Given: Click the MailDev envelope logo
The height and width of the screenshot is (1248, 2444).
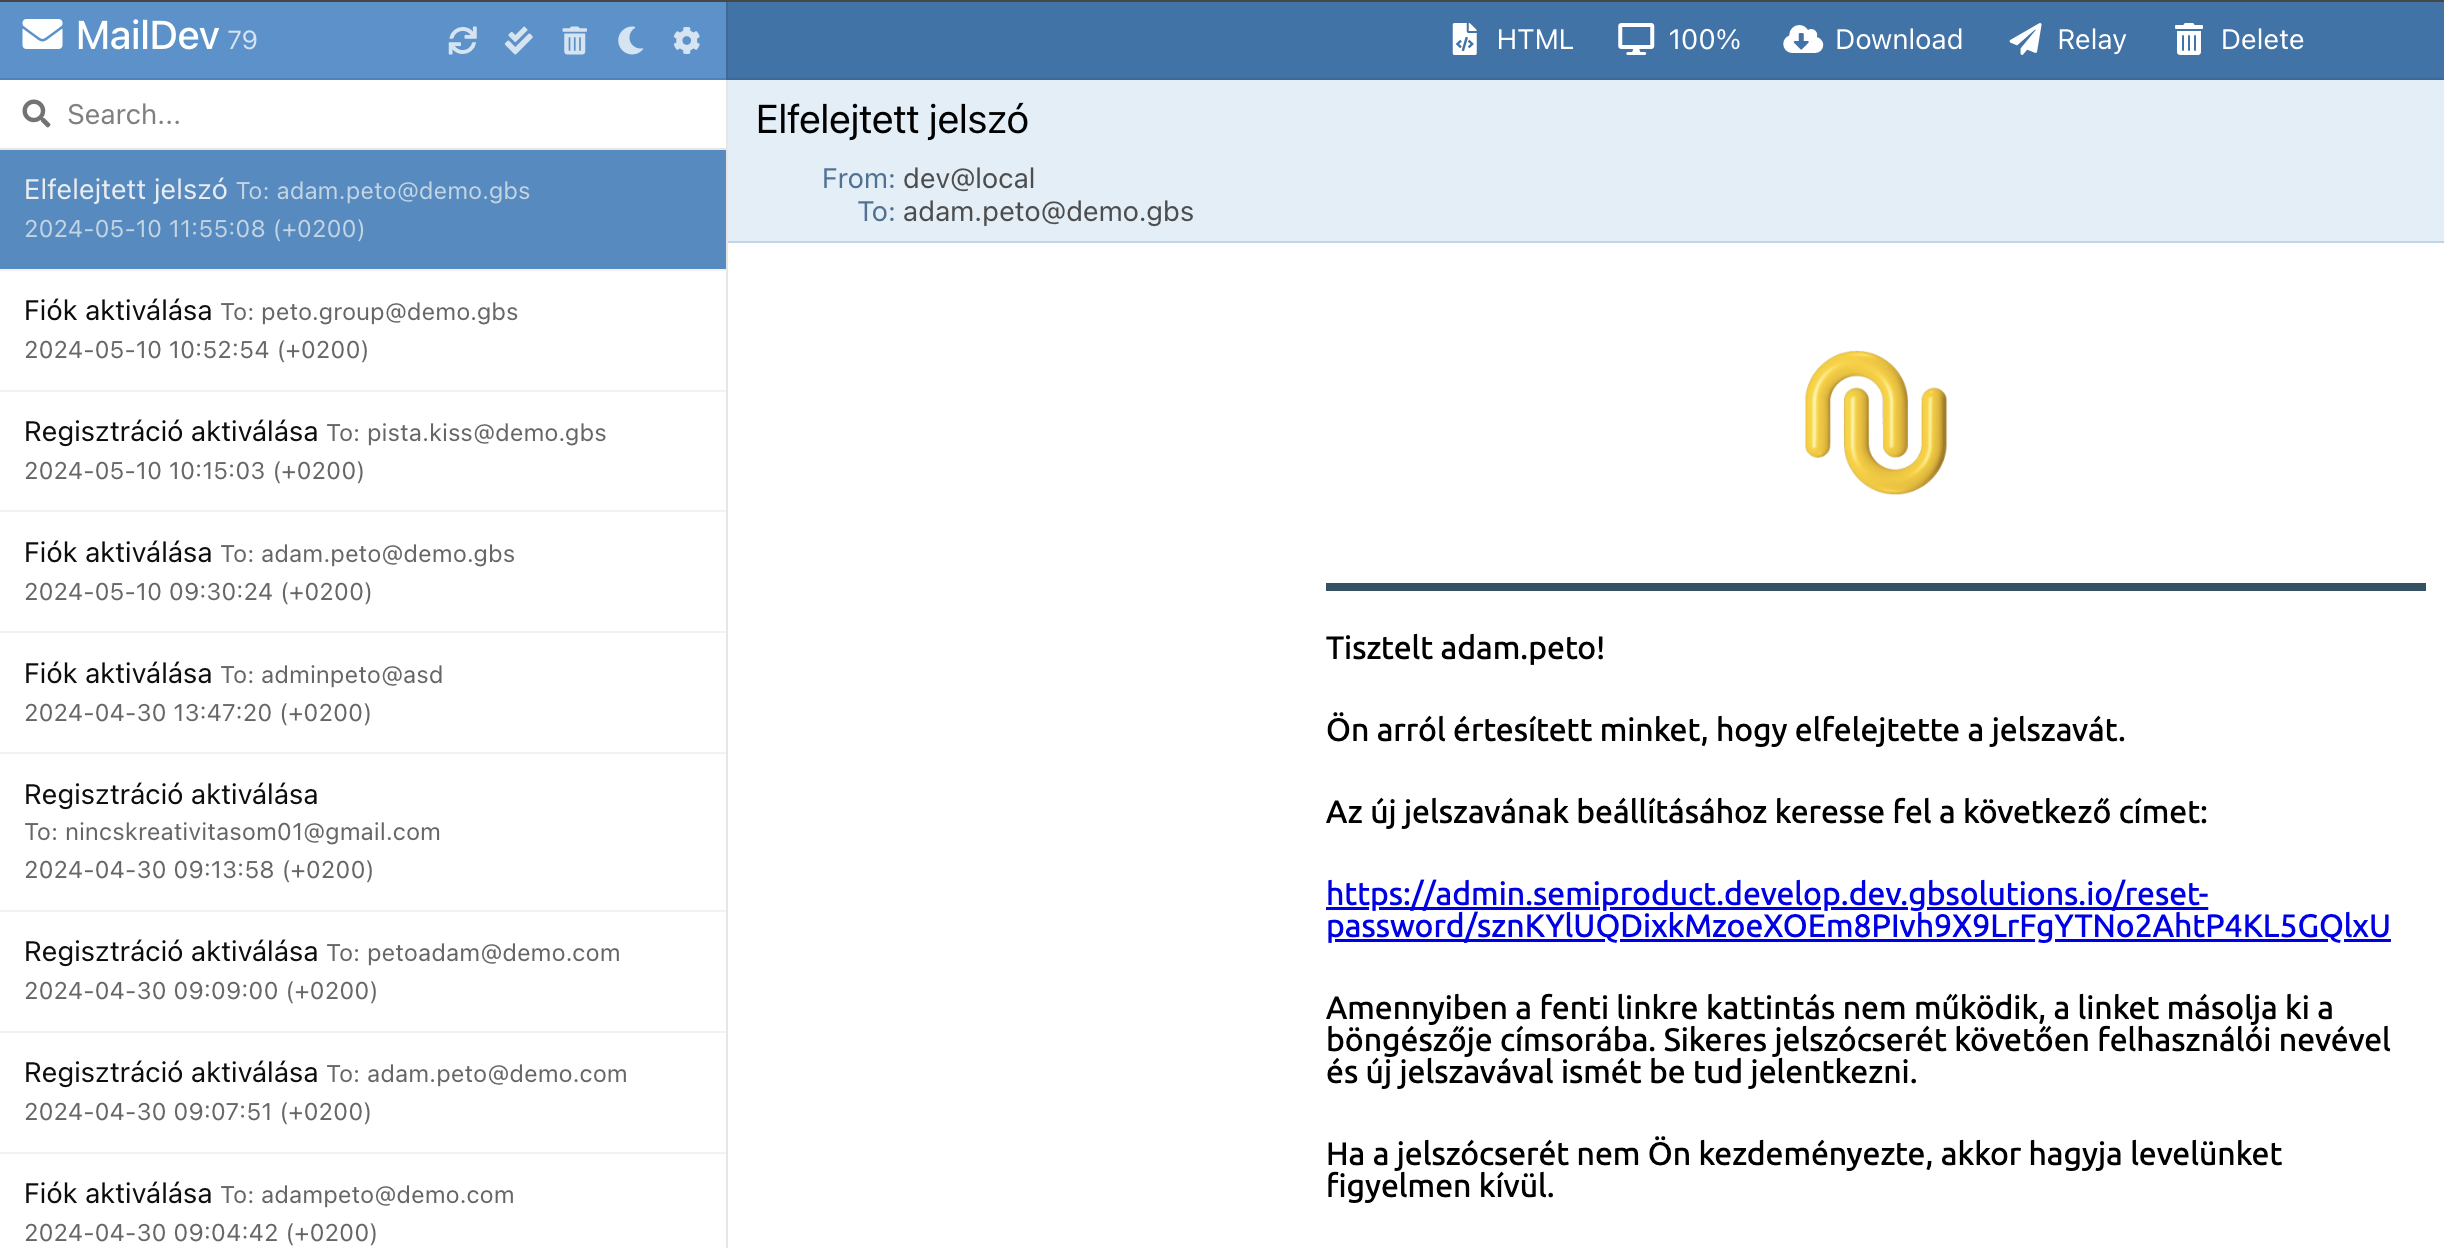Looking at the screenshot, I should [42, 36].
